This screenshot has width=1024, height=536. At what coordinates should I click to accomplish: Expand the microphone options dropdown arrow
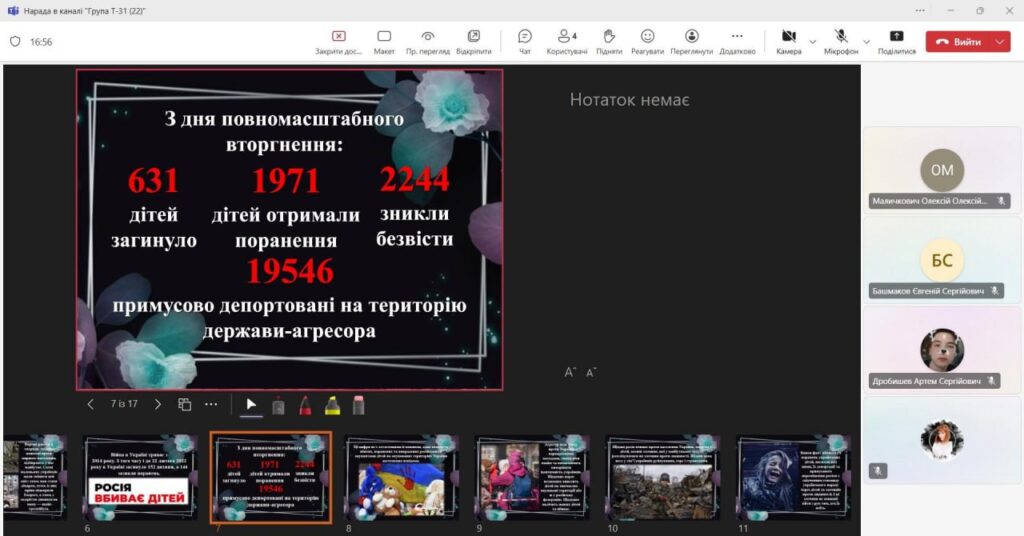click(x=866, y=42)
